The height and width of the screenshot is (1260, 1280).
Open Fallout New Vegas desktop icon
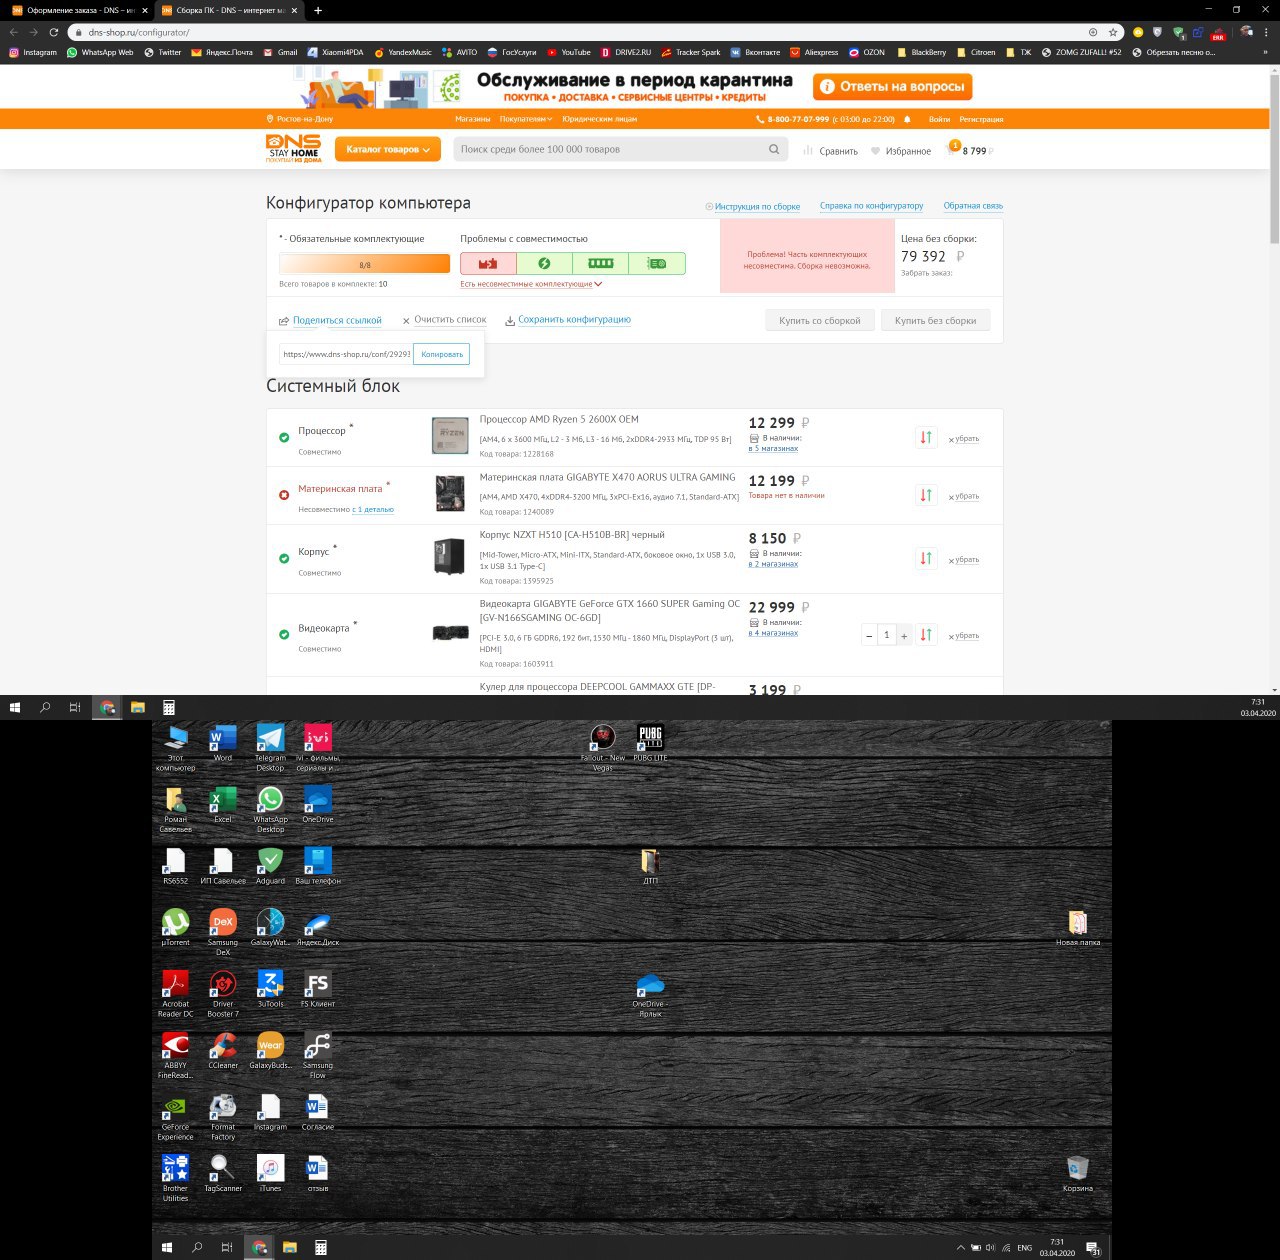click(x=602, y=748)
